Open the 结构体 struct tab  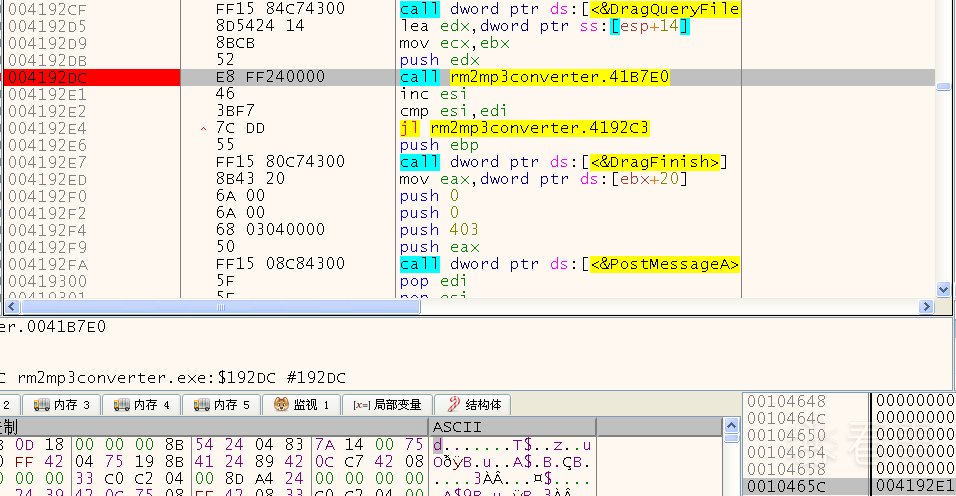coord(473,405)
